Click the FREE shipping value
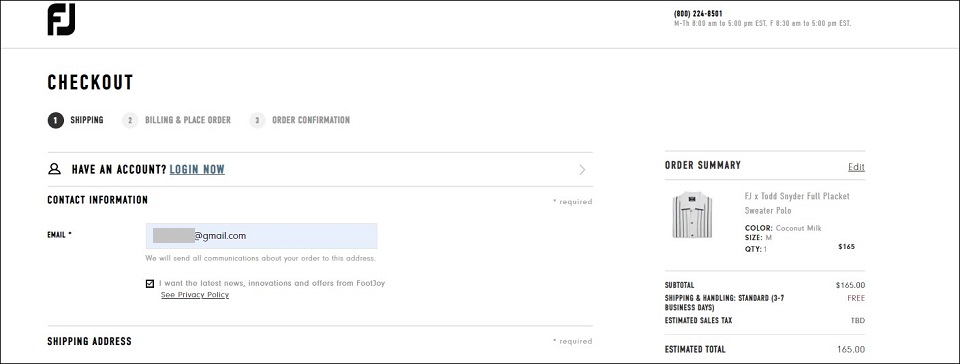 click(x=856, y=298)
